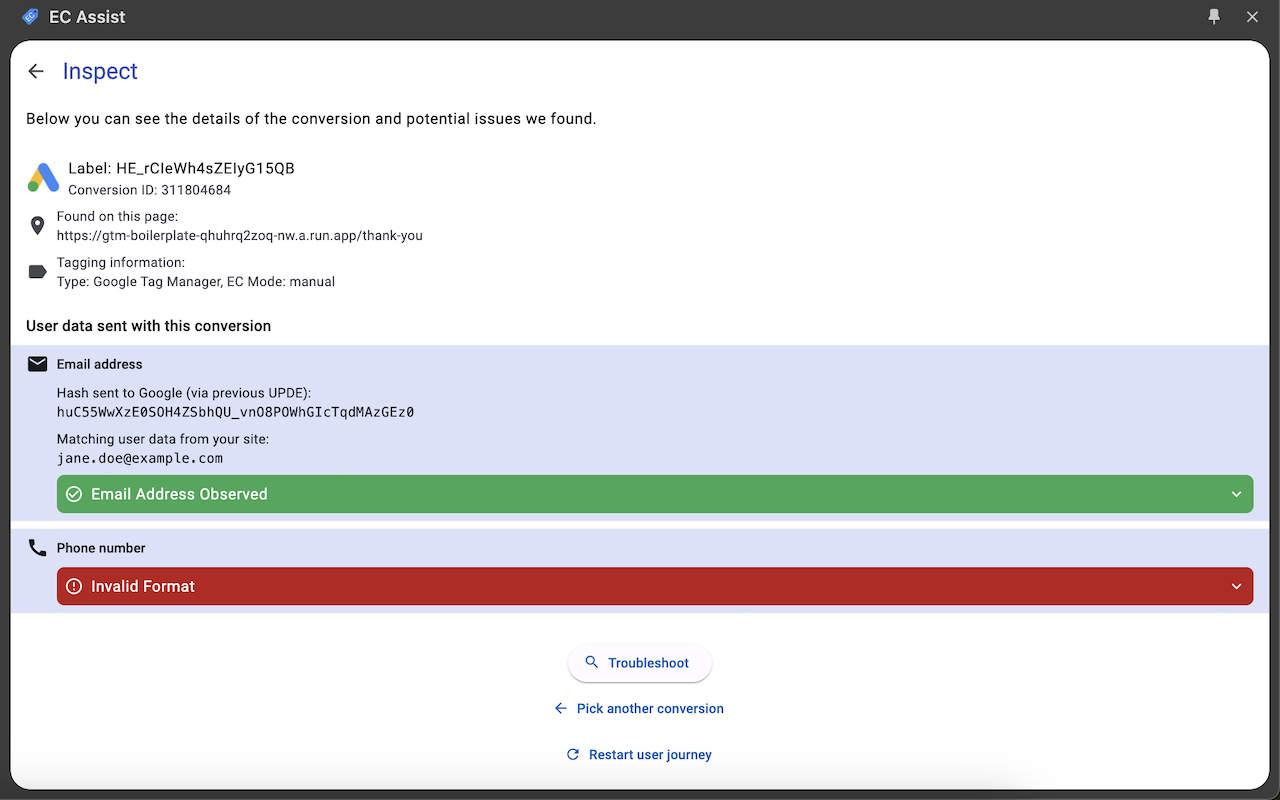Click the pin icon in the title bar
This screenshot has width=1280, height=800.
[x=1213, y=16]
